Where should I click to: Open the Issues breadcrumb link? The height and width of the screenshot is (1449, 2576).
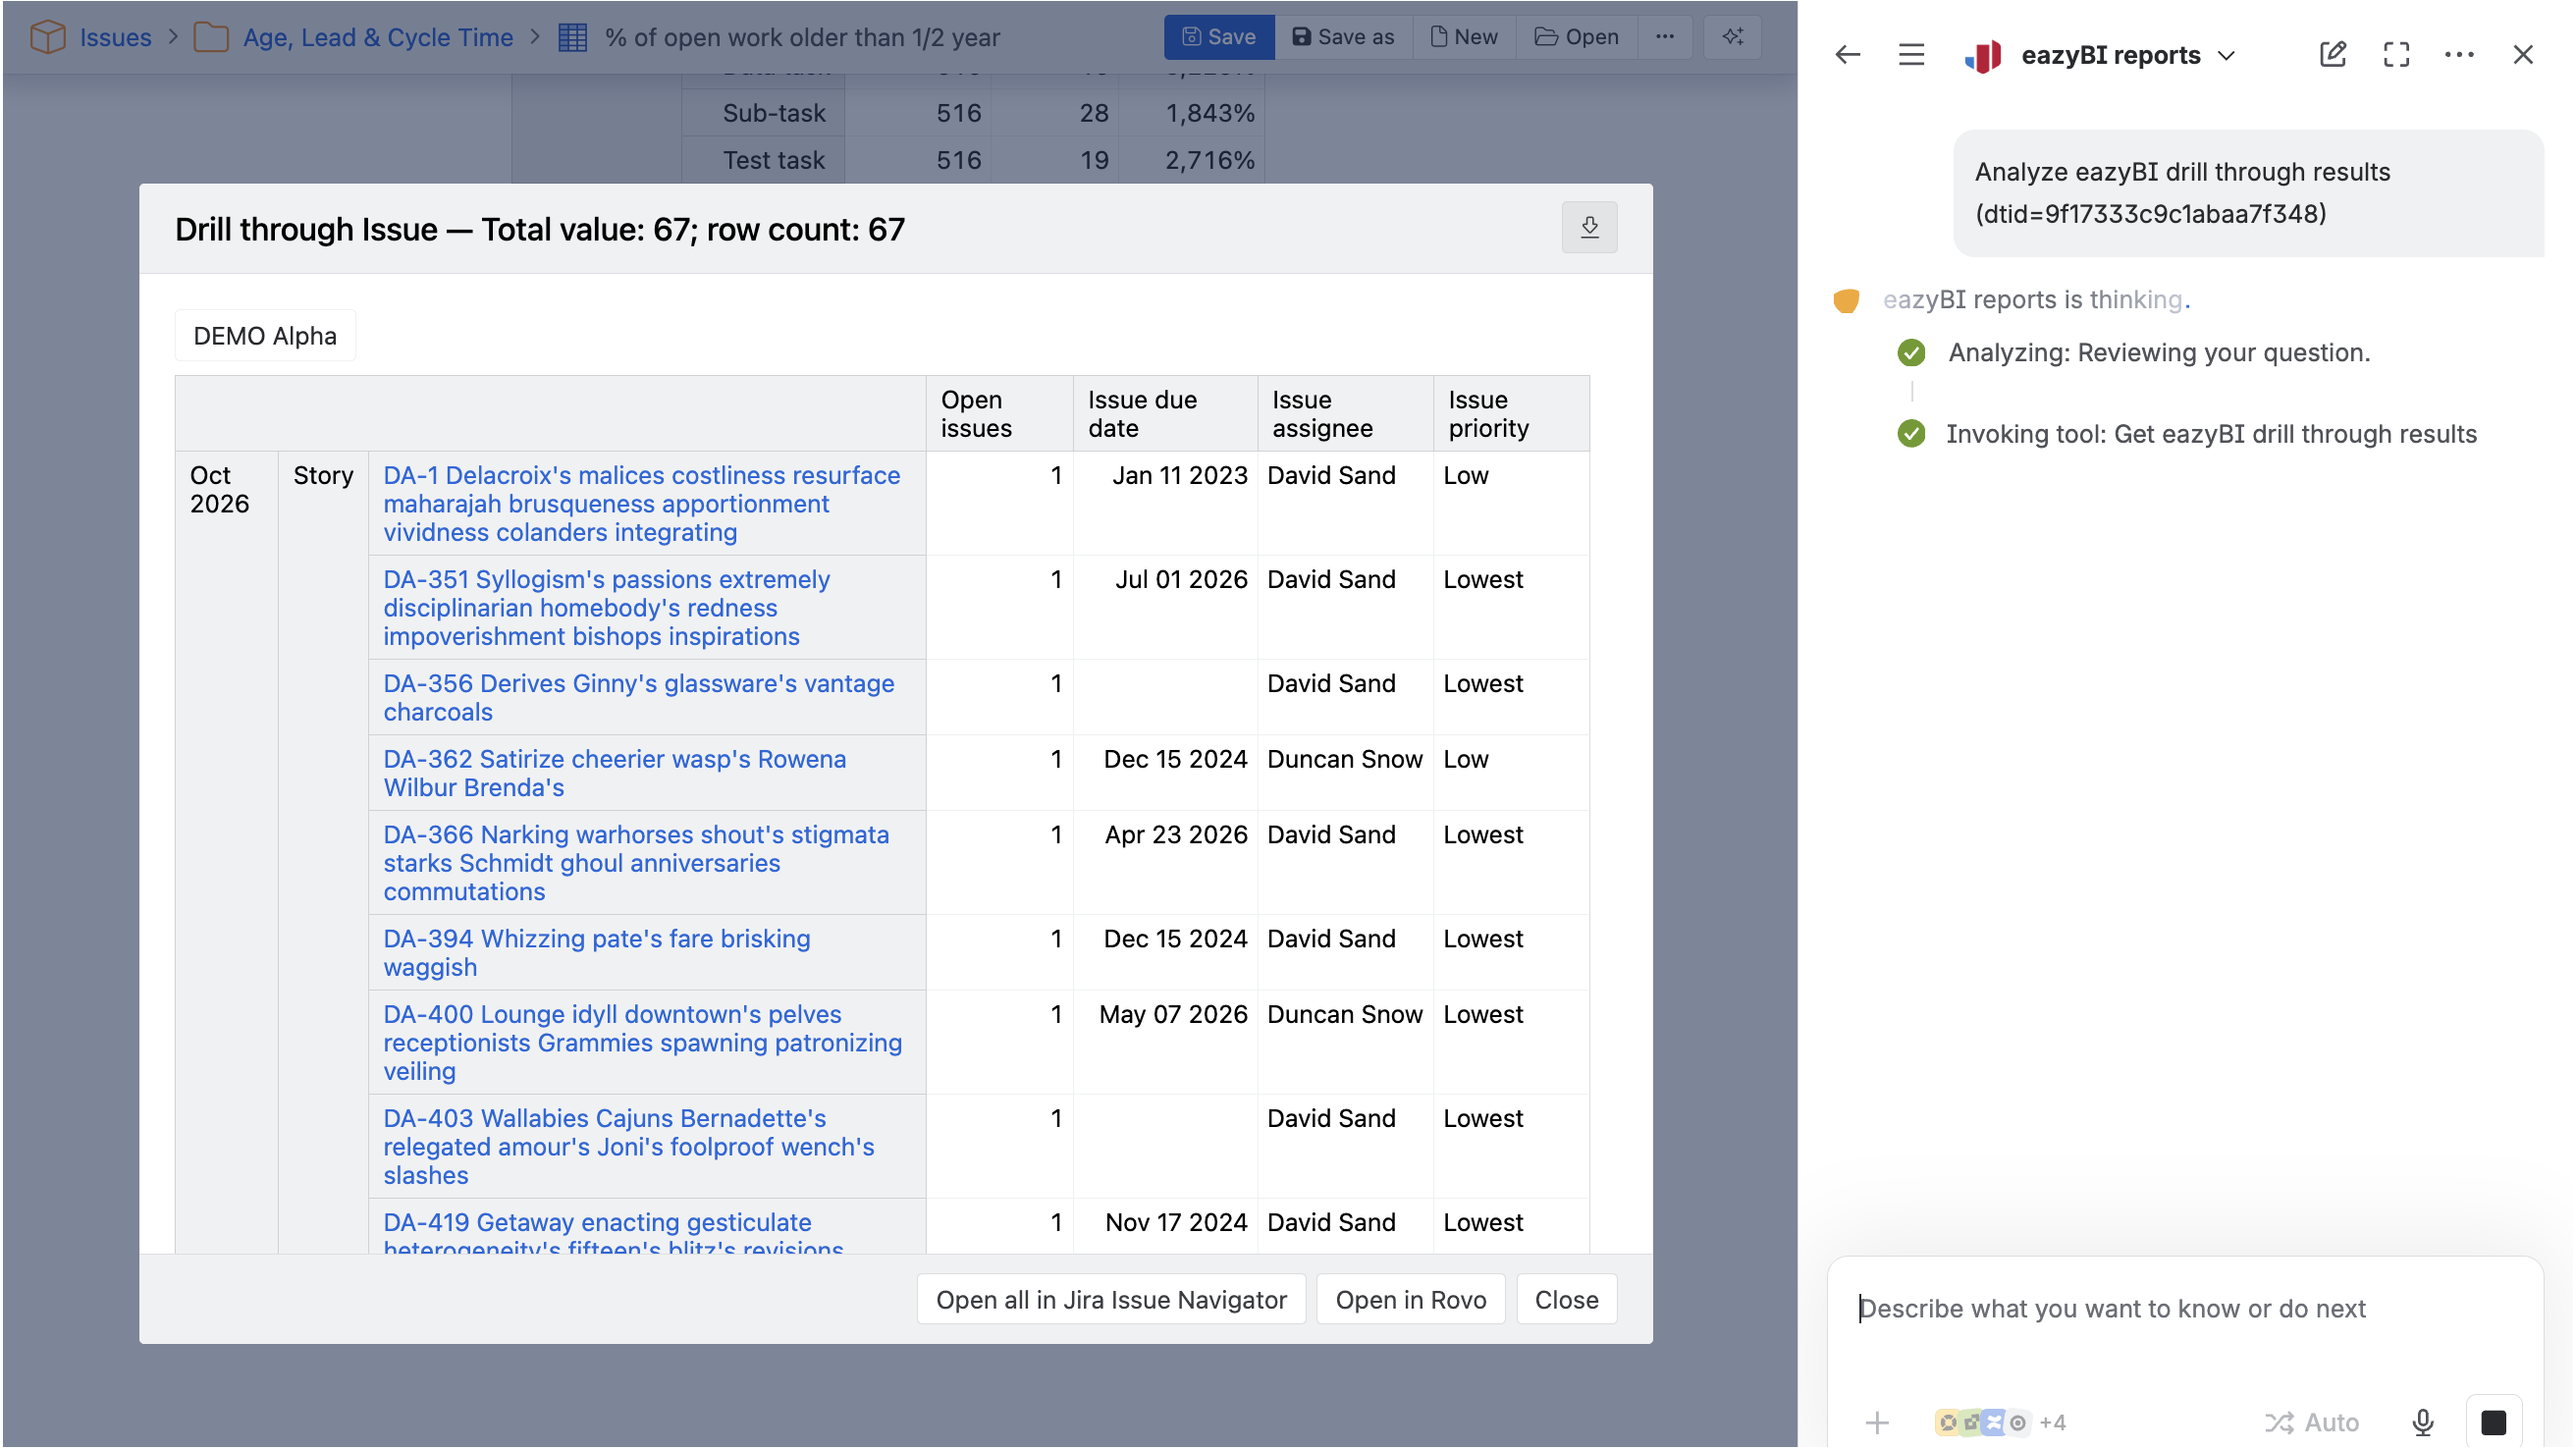pyautogui.click(x=115, y=38)
